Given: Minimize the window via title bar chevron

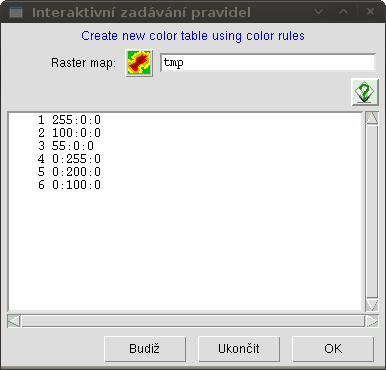Looking at the screenshot, I should [319, 12].
